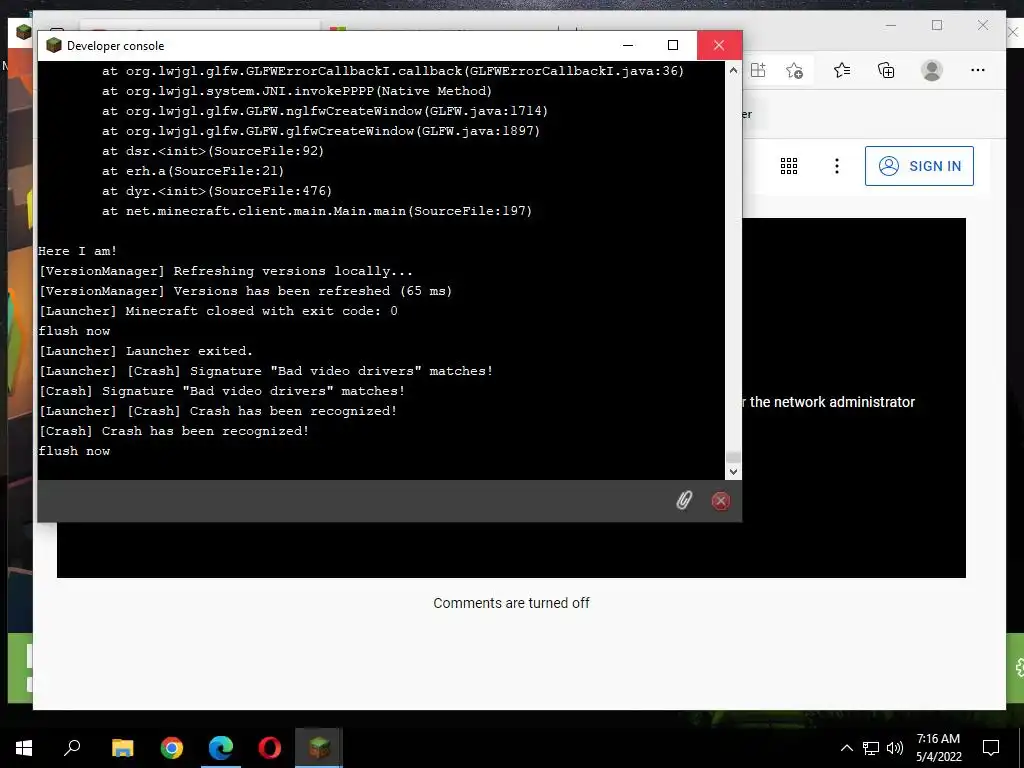Open the Edge profile avatar

pos(932,70)
